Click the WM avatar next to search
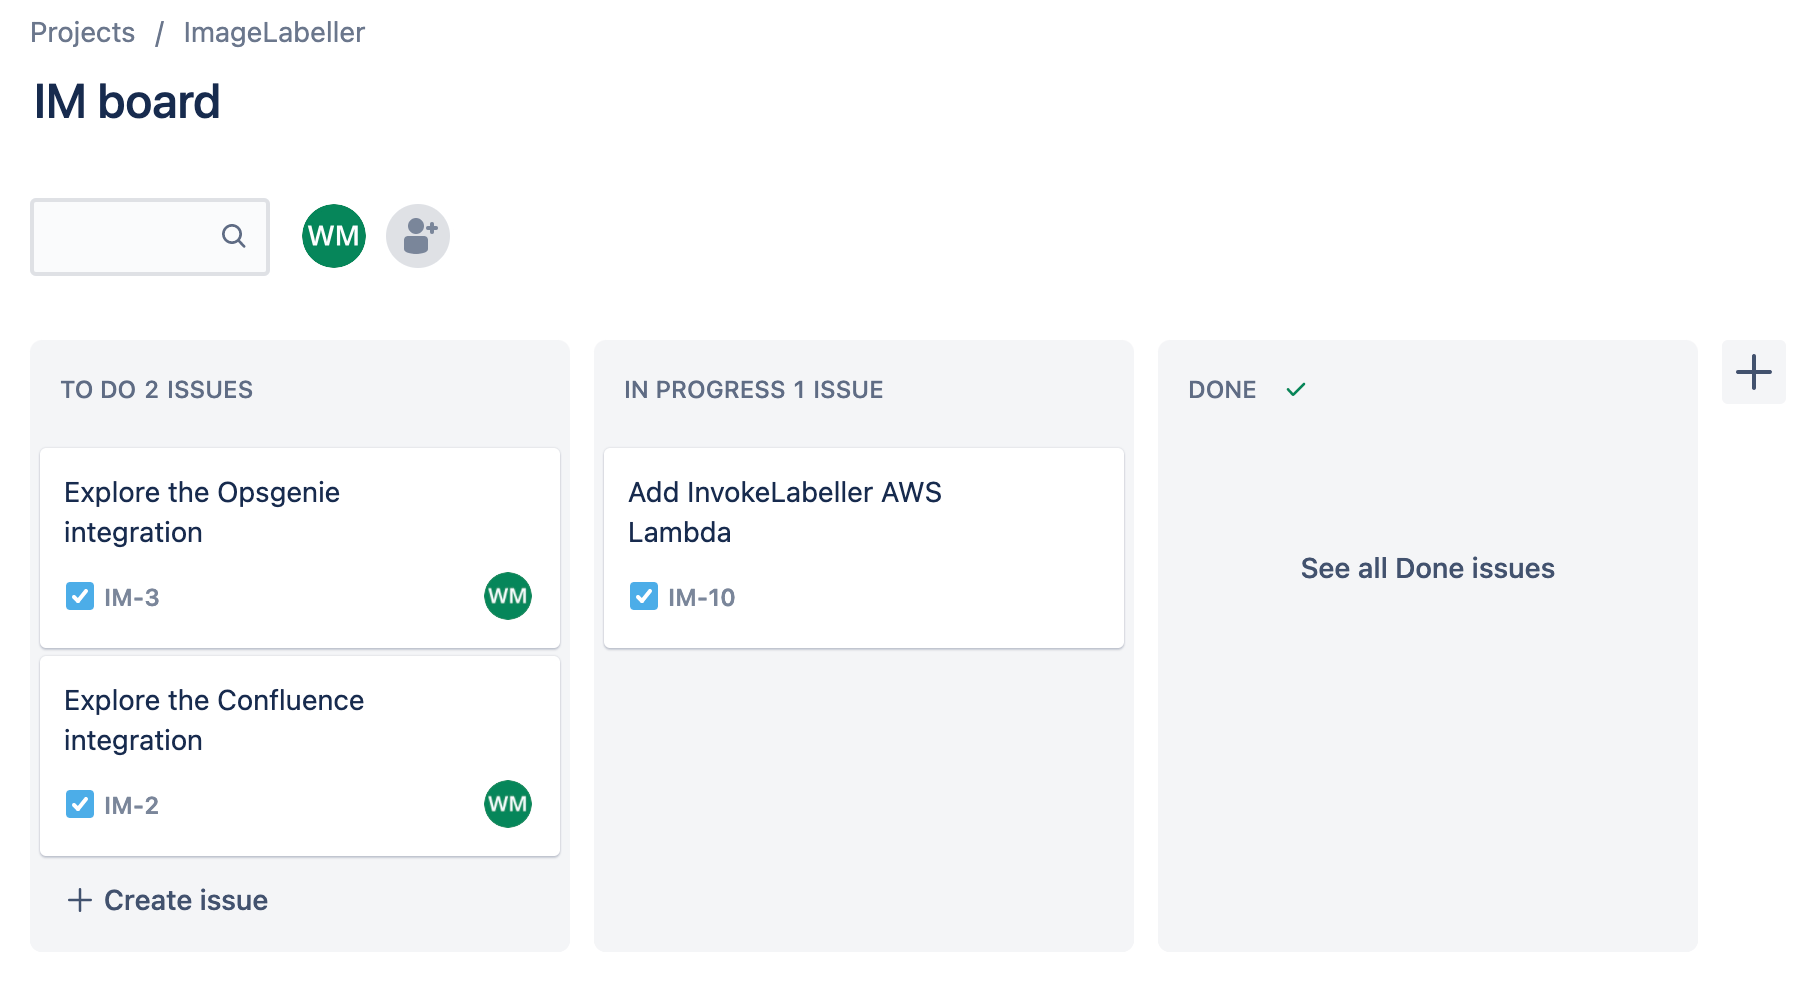 (x=333, y=235)
